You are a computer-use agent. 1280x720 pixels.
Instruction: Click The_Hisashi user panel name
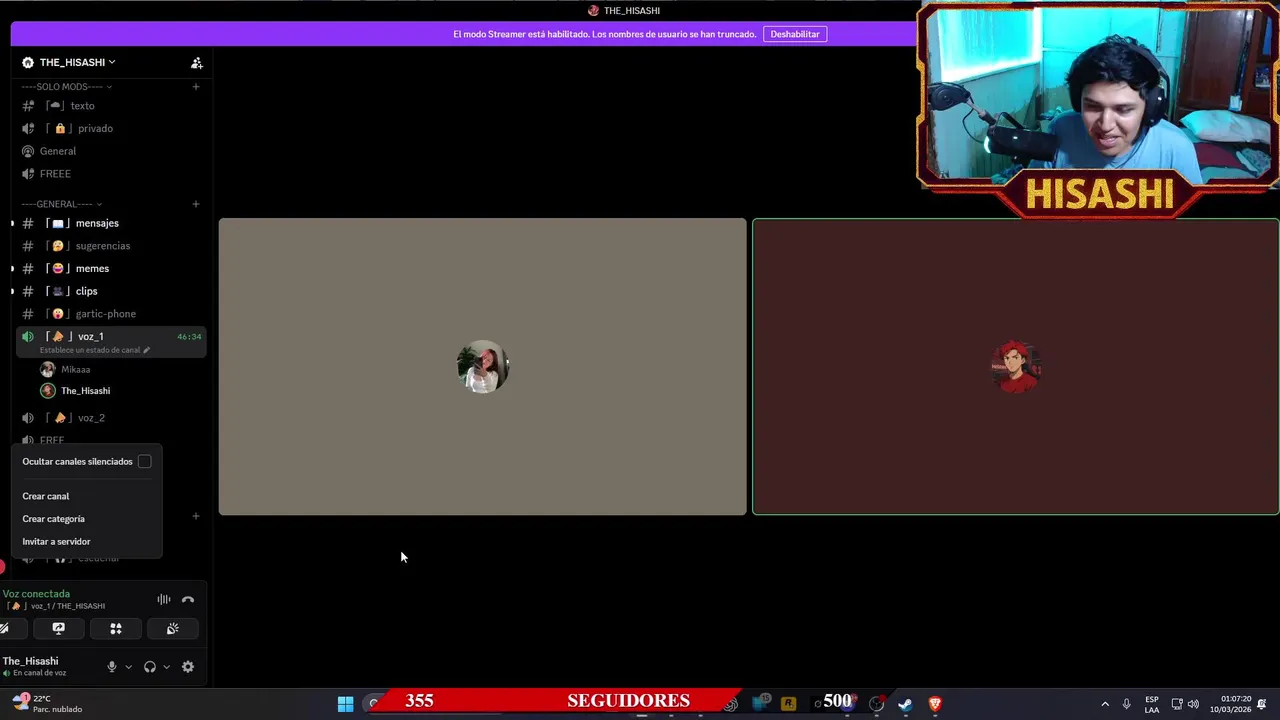(x=30, y=661)
